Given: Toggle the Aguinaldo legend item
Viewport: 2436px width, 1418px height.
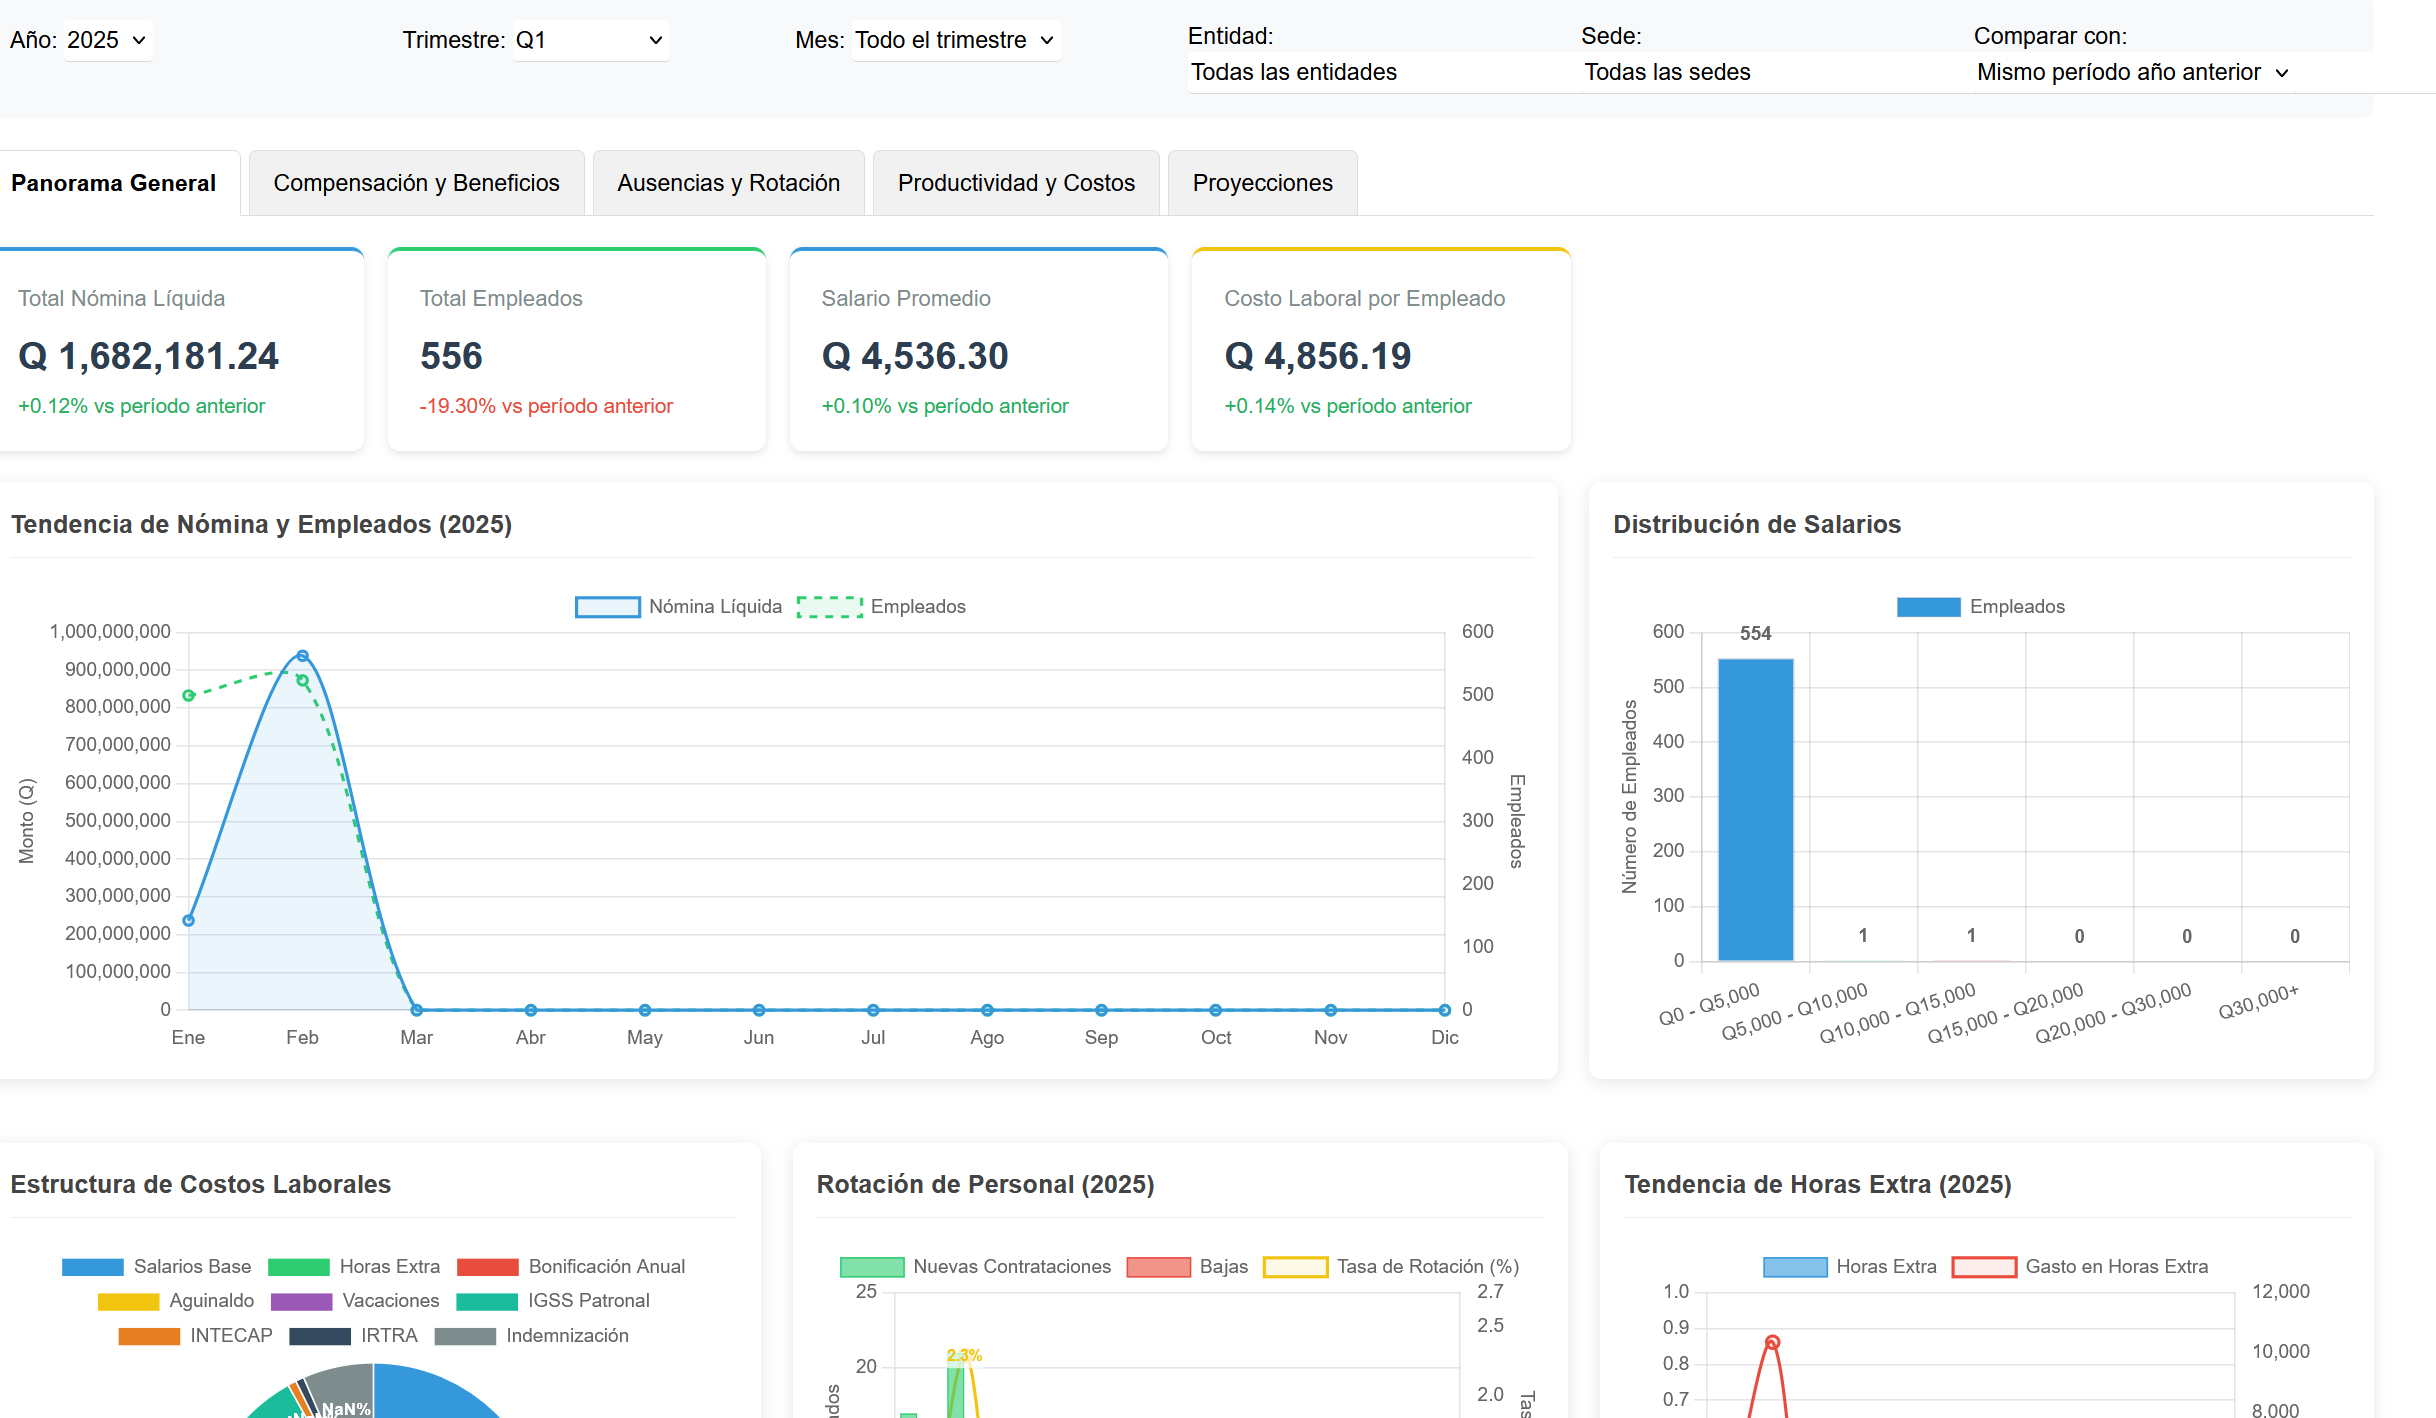Looking at the screenshot, I should pyautogui.click(x=176, y=1301).
